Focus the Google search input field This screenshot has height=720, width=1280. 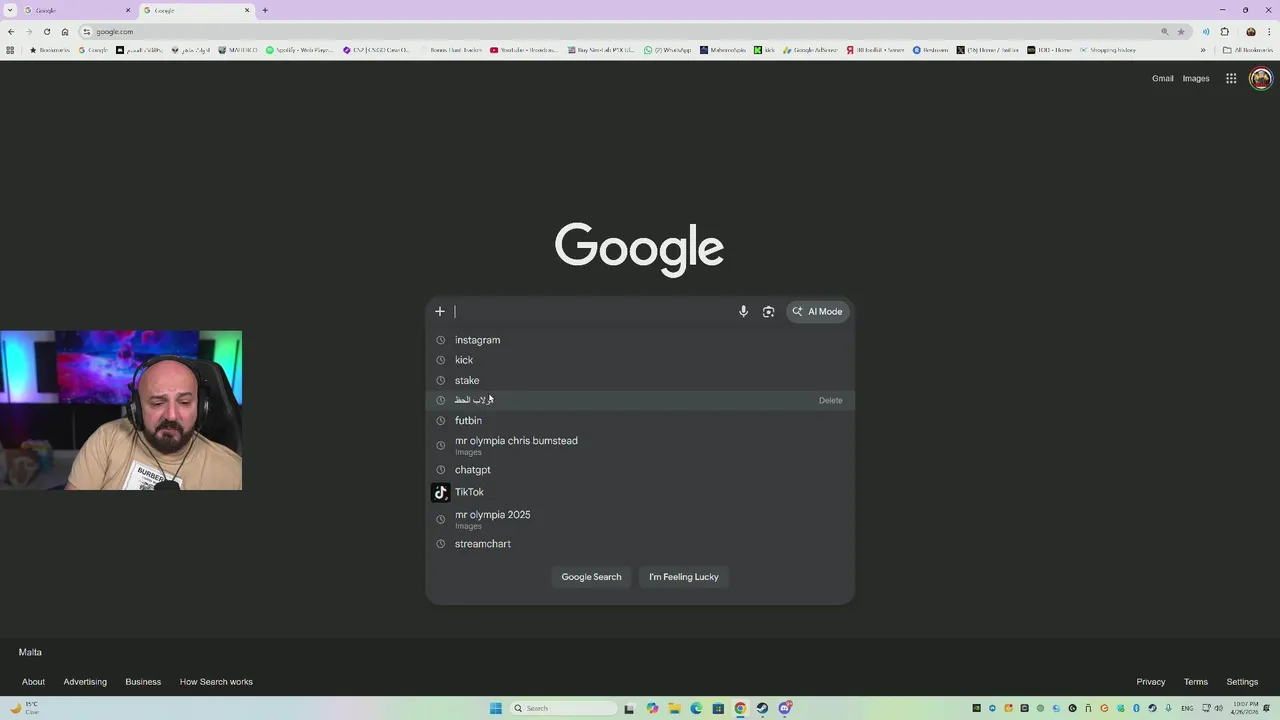click(592, 311)
